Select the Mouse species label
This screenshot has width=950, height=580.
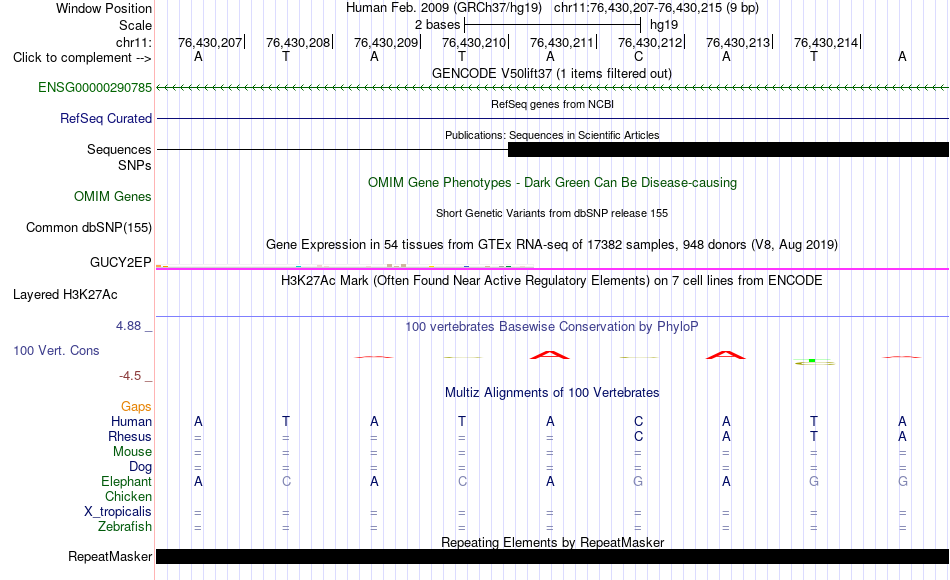coord(132,452)
